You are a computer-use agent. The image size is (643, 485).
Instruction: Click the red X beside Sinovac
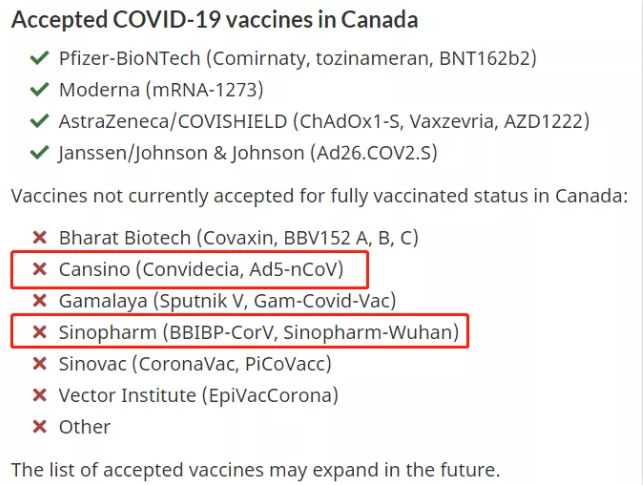[40, 363]
